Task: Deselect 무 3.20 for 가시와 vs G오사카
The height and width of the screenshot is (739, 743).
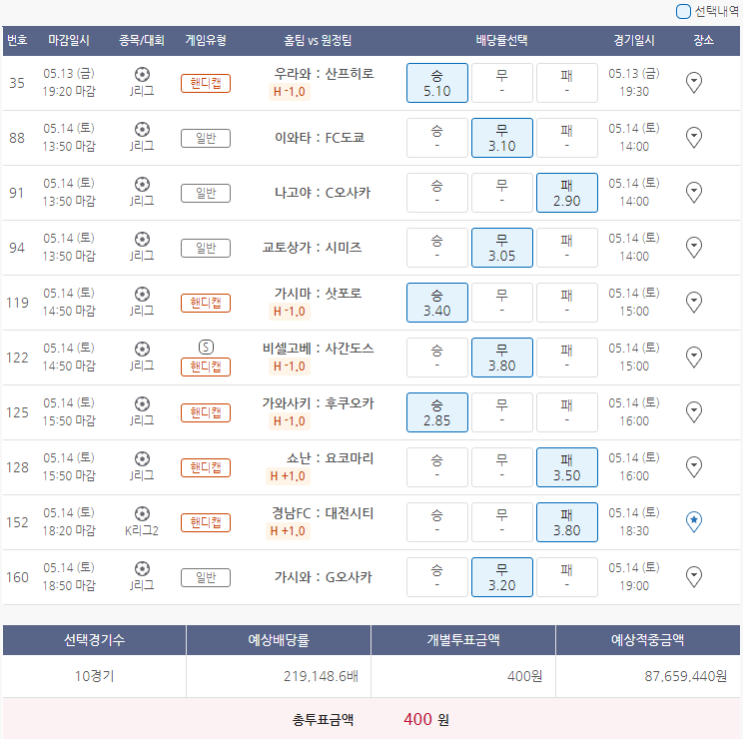Action: click(x=502, y=577)
